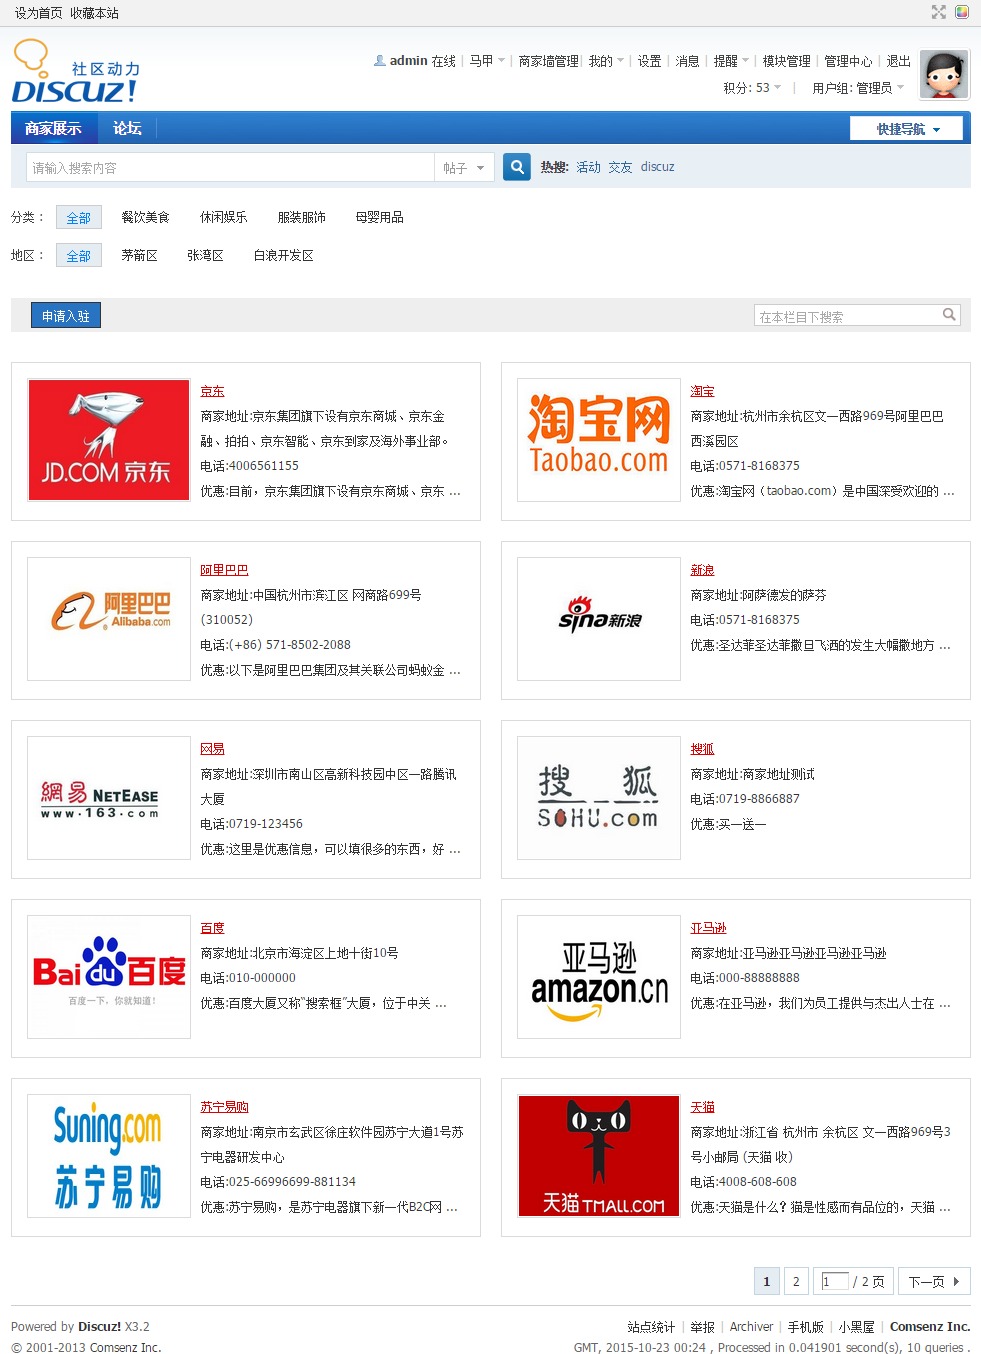Viewport: 981px width, 1354px height.
Task: Go to page 2
Action: click(x=796, y=1281)
